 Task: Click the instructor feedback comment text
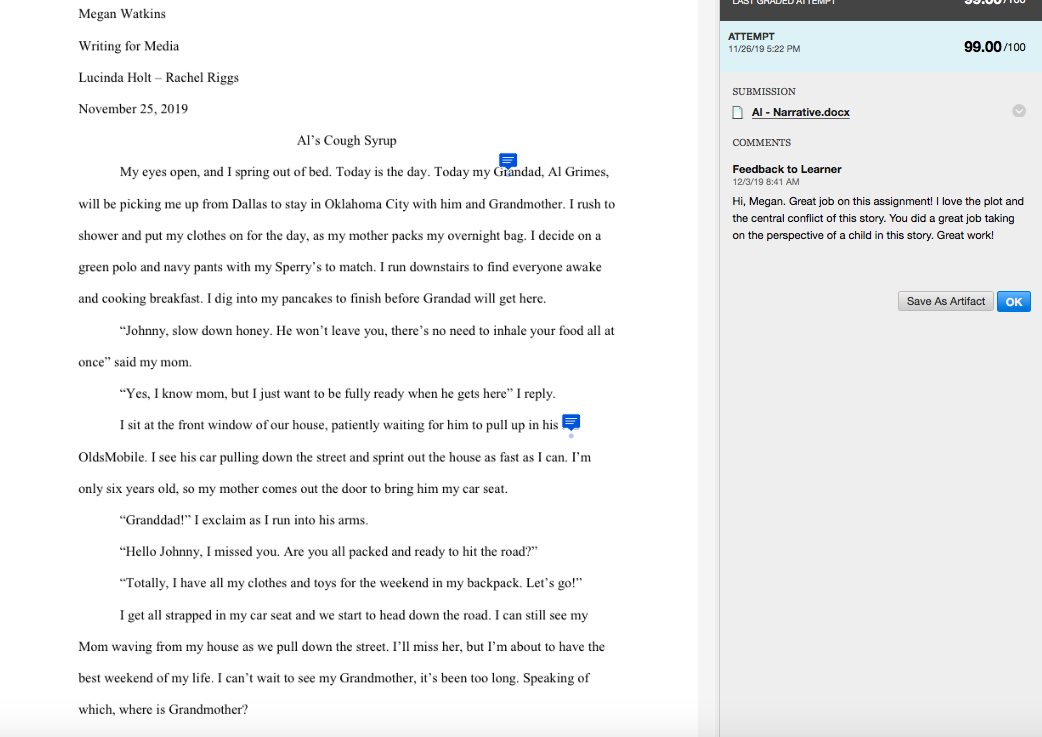click(877, 218)
